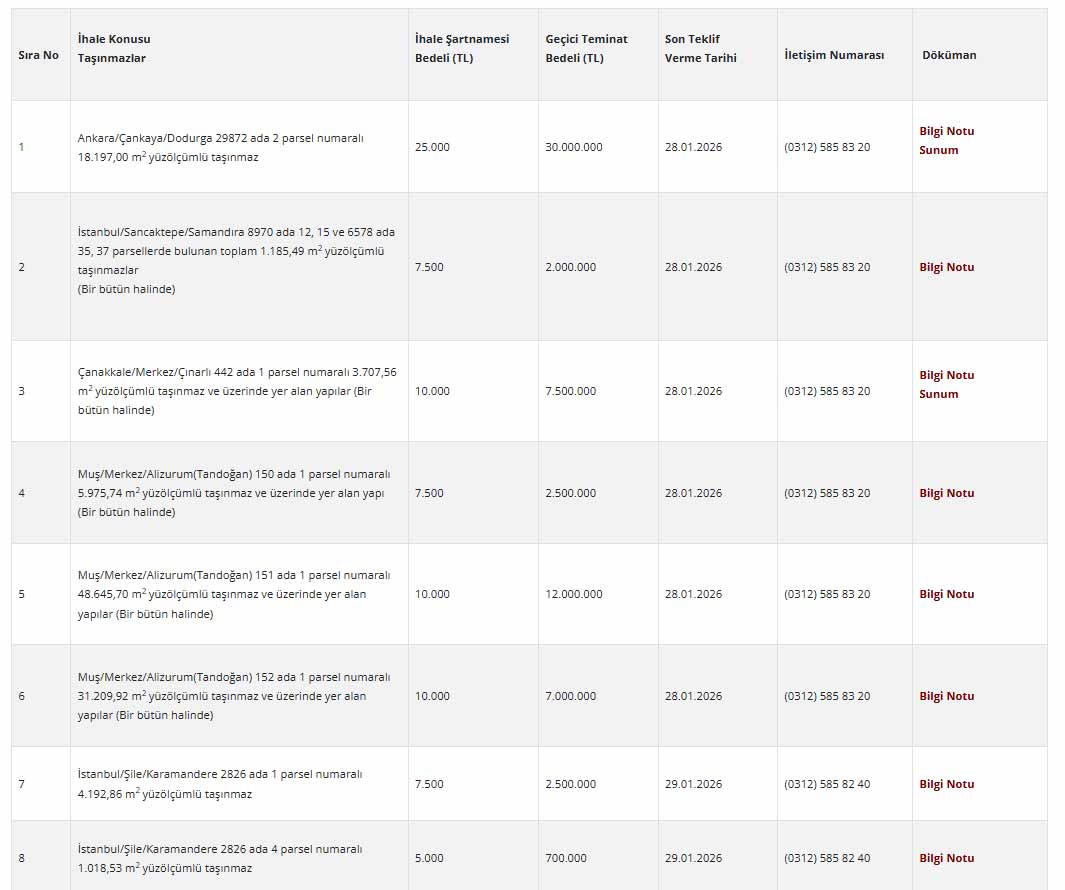Open Bilgi Notu for Ankara Çankaya Dodurga row
Screen dimensions: 1065x890
[x=946, y=131]
